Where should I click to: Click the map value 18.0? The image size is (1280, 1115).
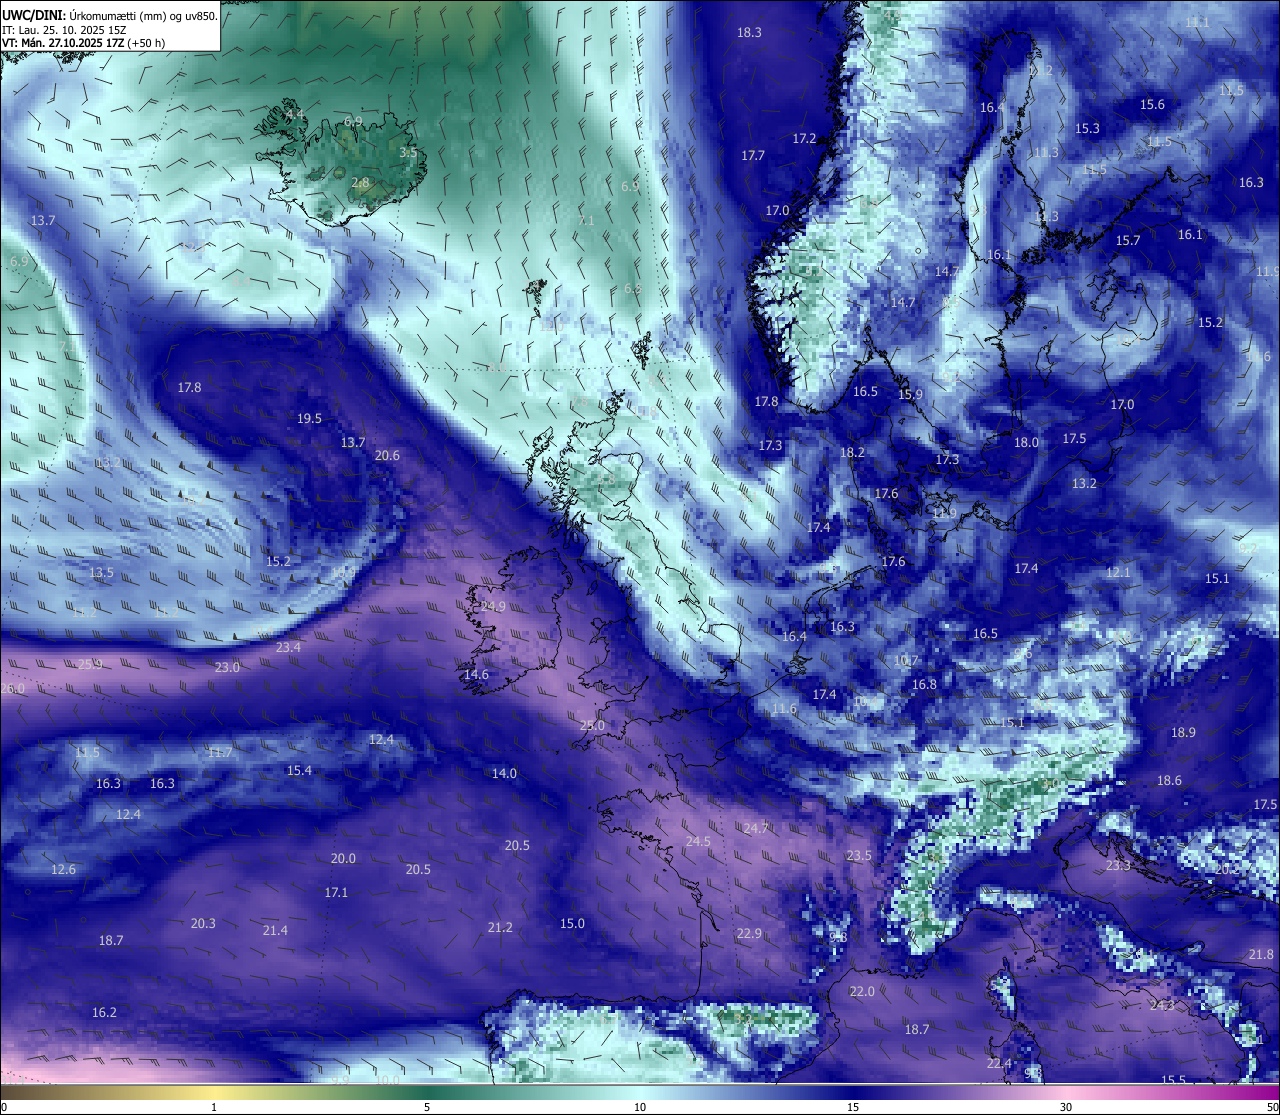(1026, 443)
